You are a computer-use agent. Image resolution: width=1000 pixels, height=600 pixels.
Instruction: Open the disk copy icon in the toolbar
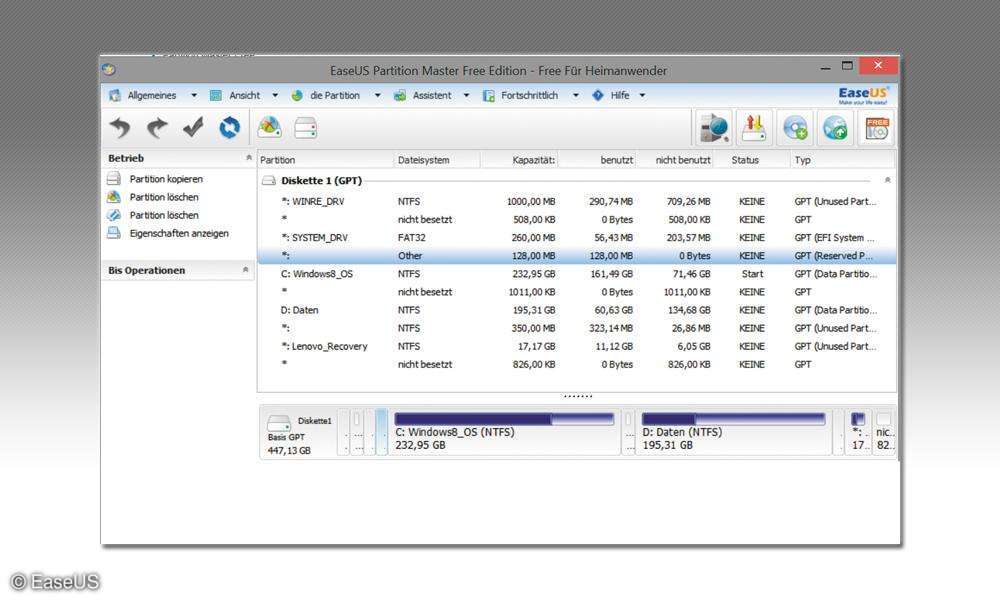pos(268,128)
